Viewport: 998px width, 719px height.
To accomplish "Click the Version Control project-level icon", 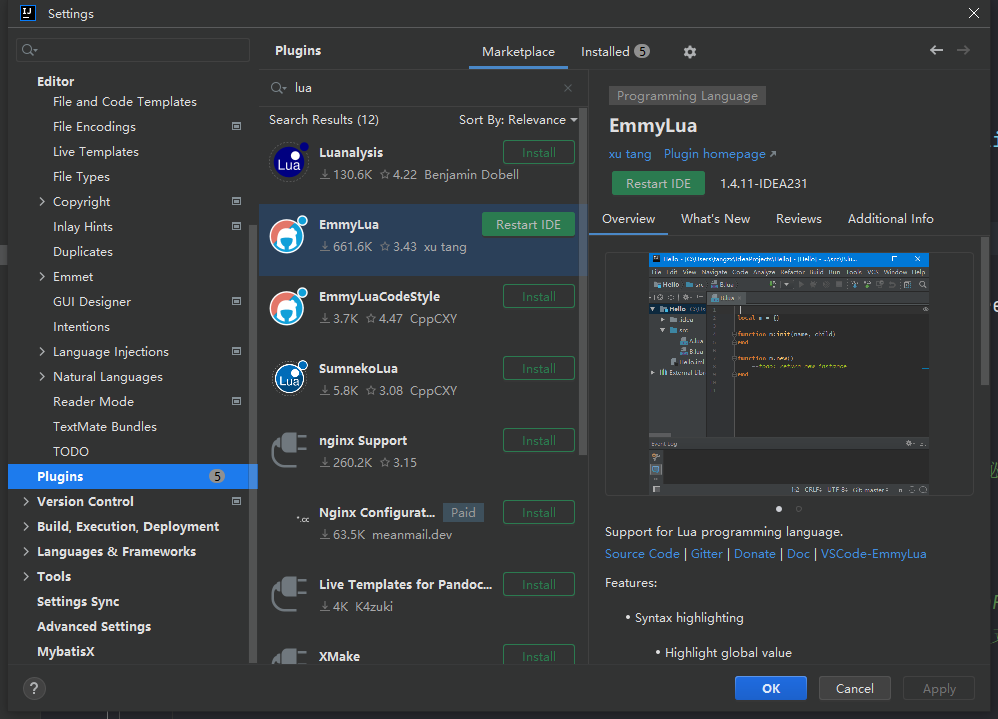I will point(236,501).
